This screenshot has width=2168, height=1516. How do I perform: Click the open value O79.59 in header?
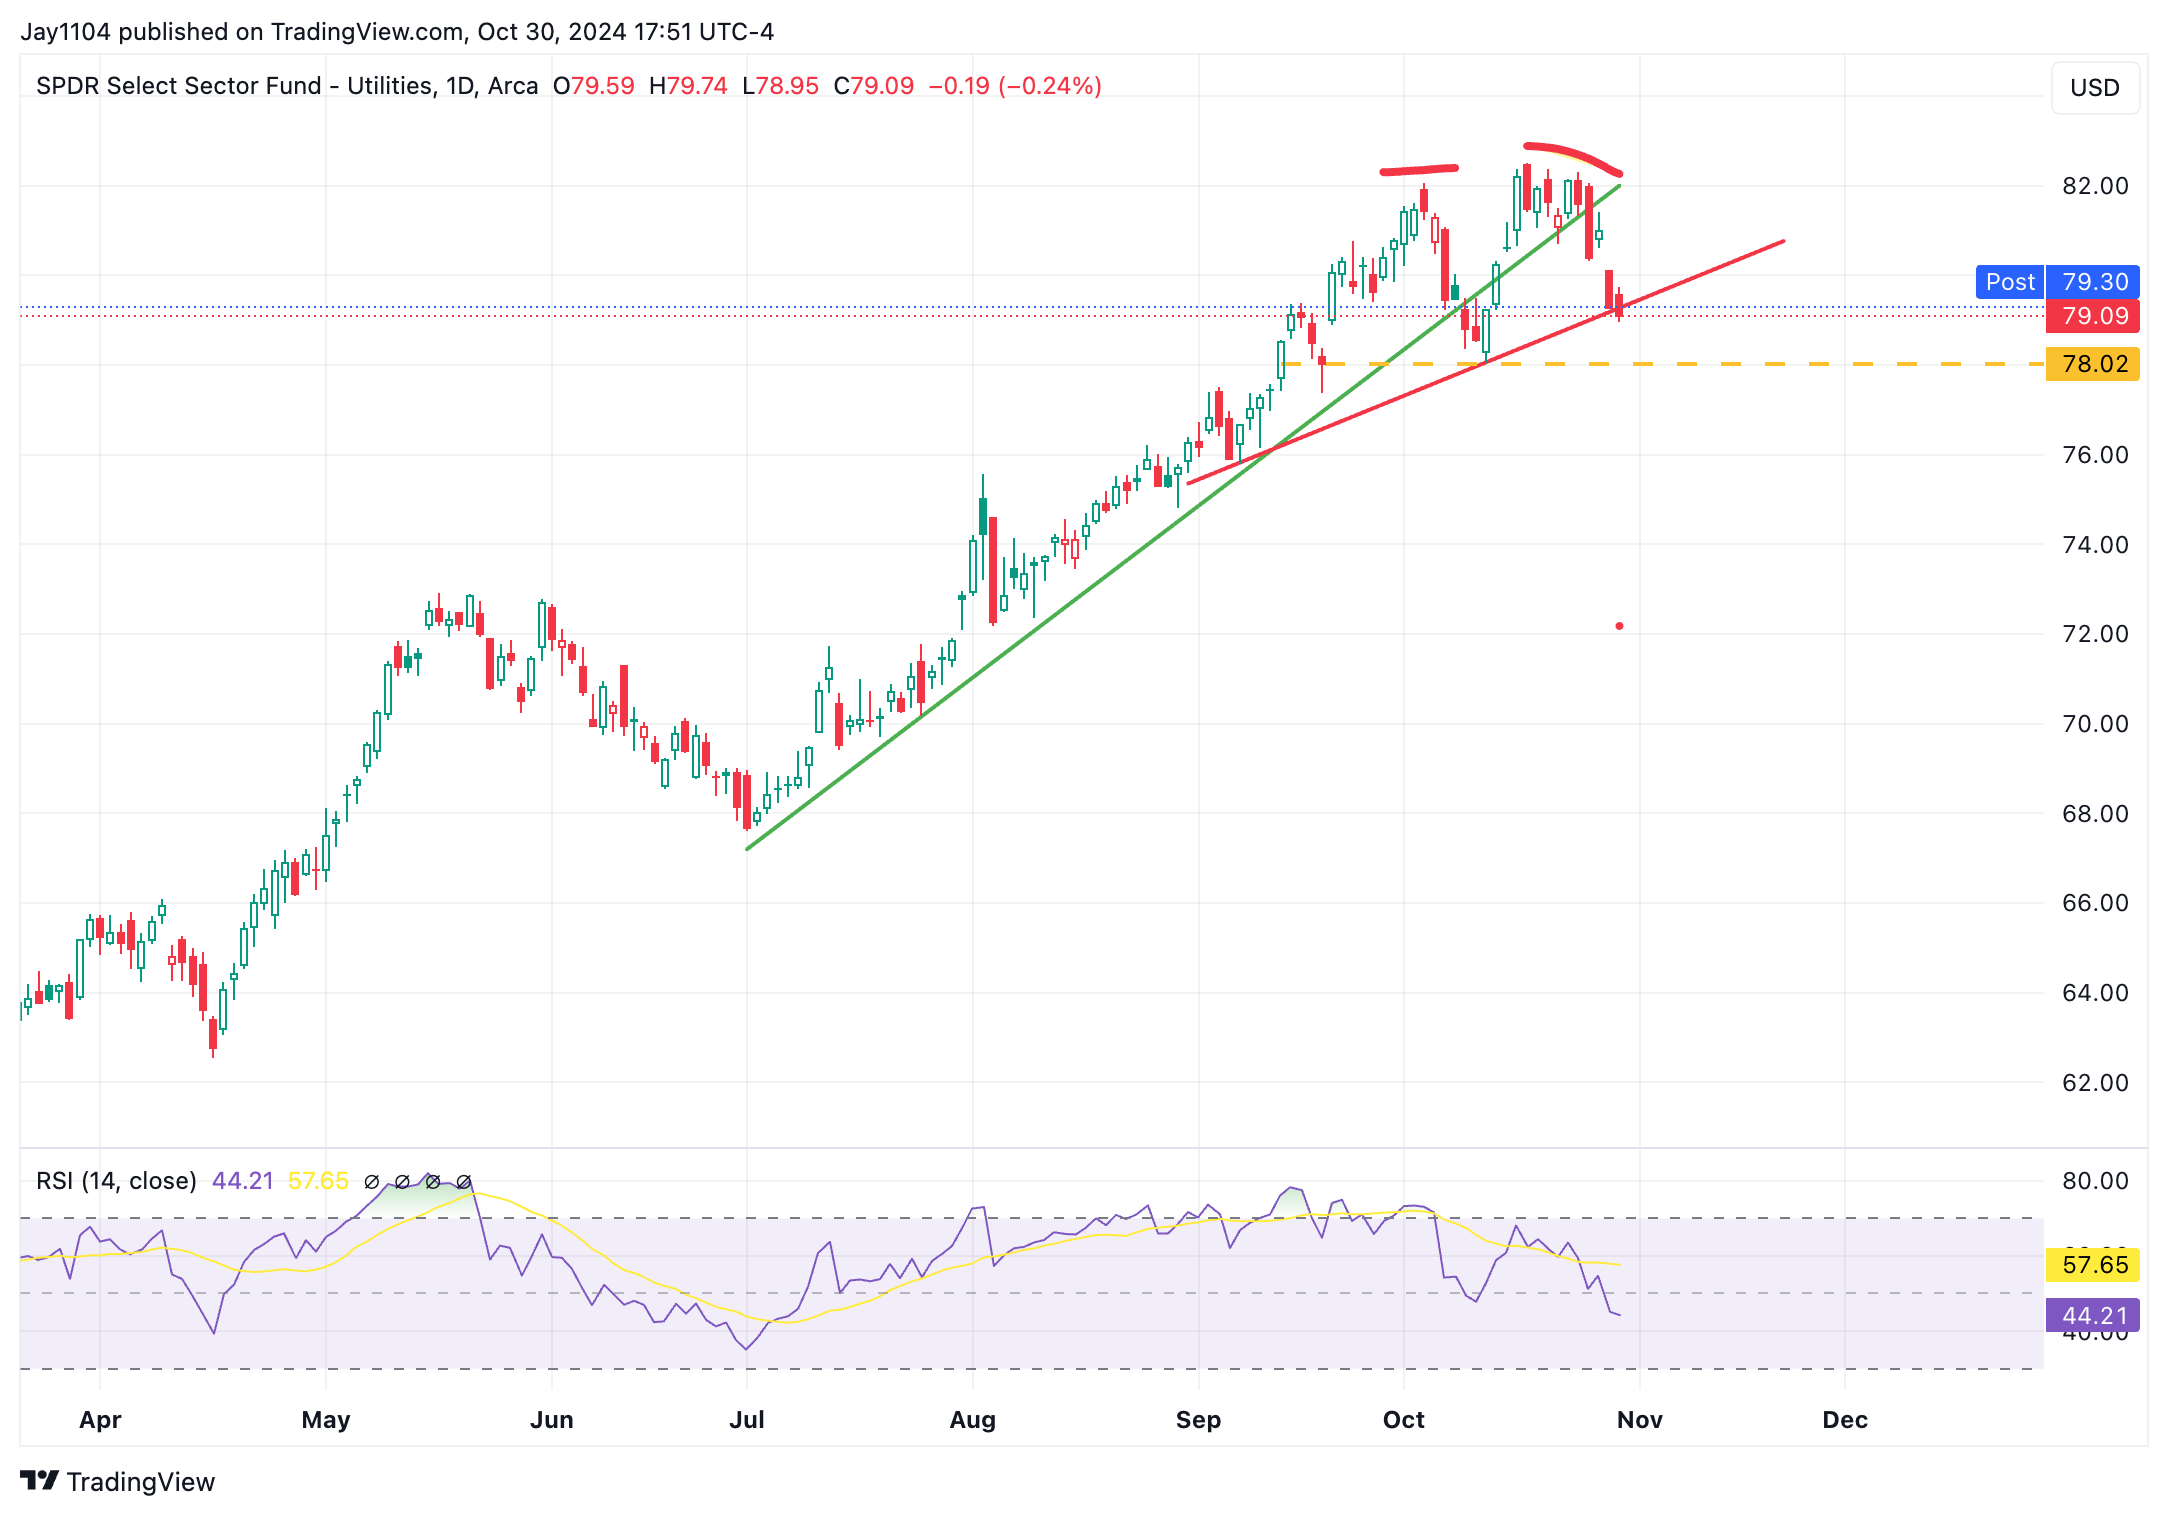coord(594,86)
